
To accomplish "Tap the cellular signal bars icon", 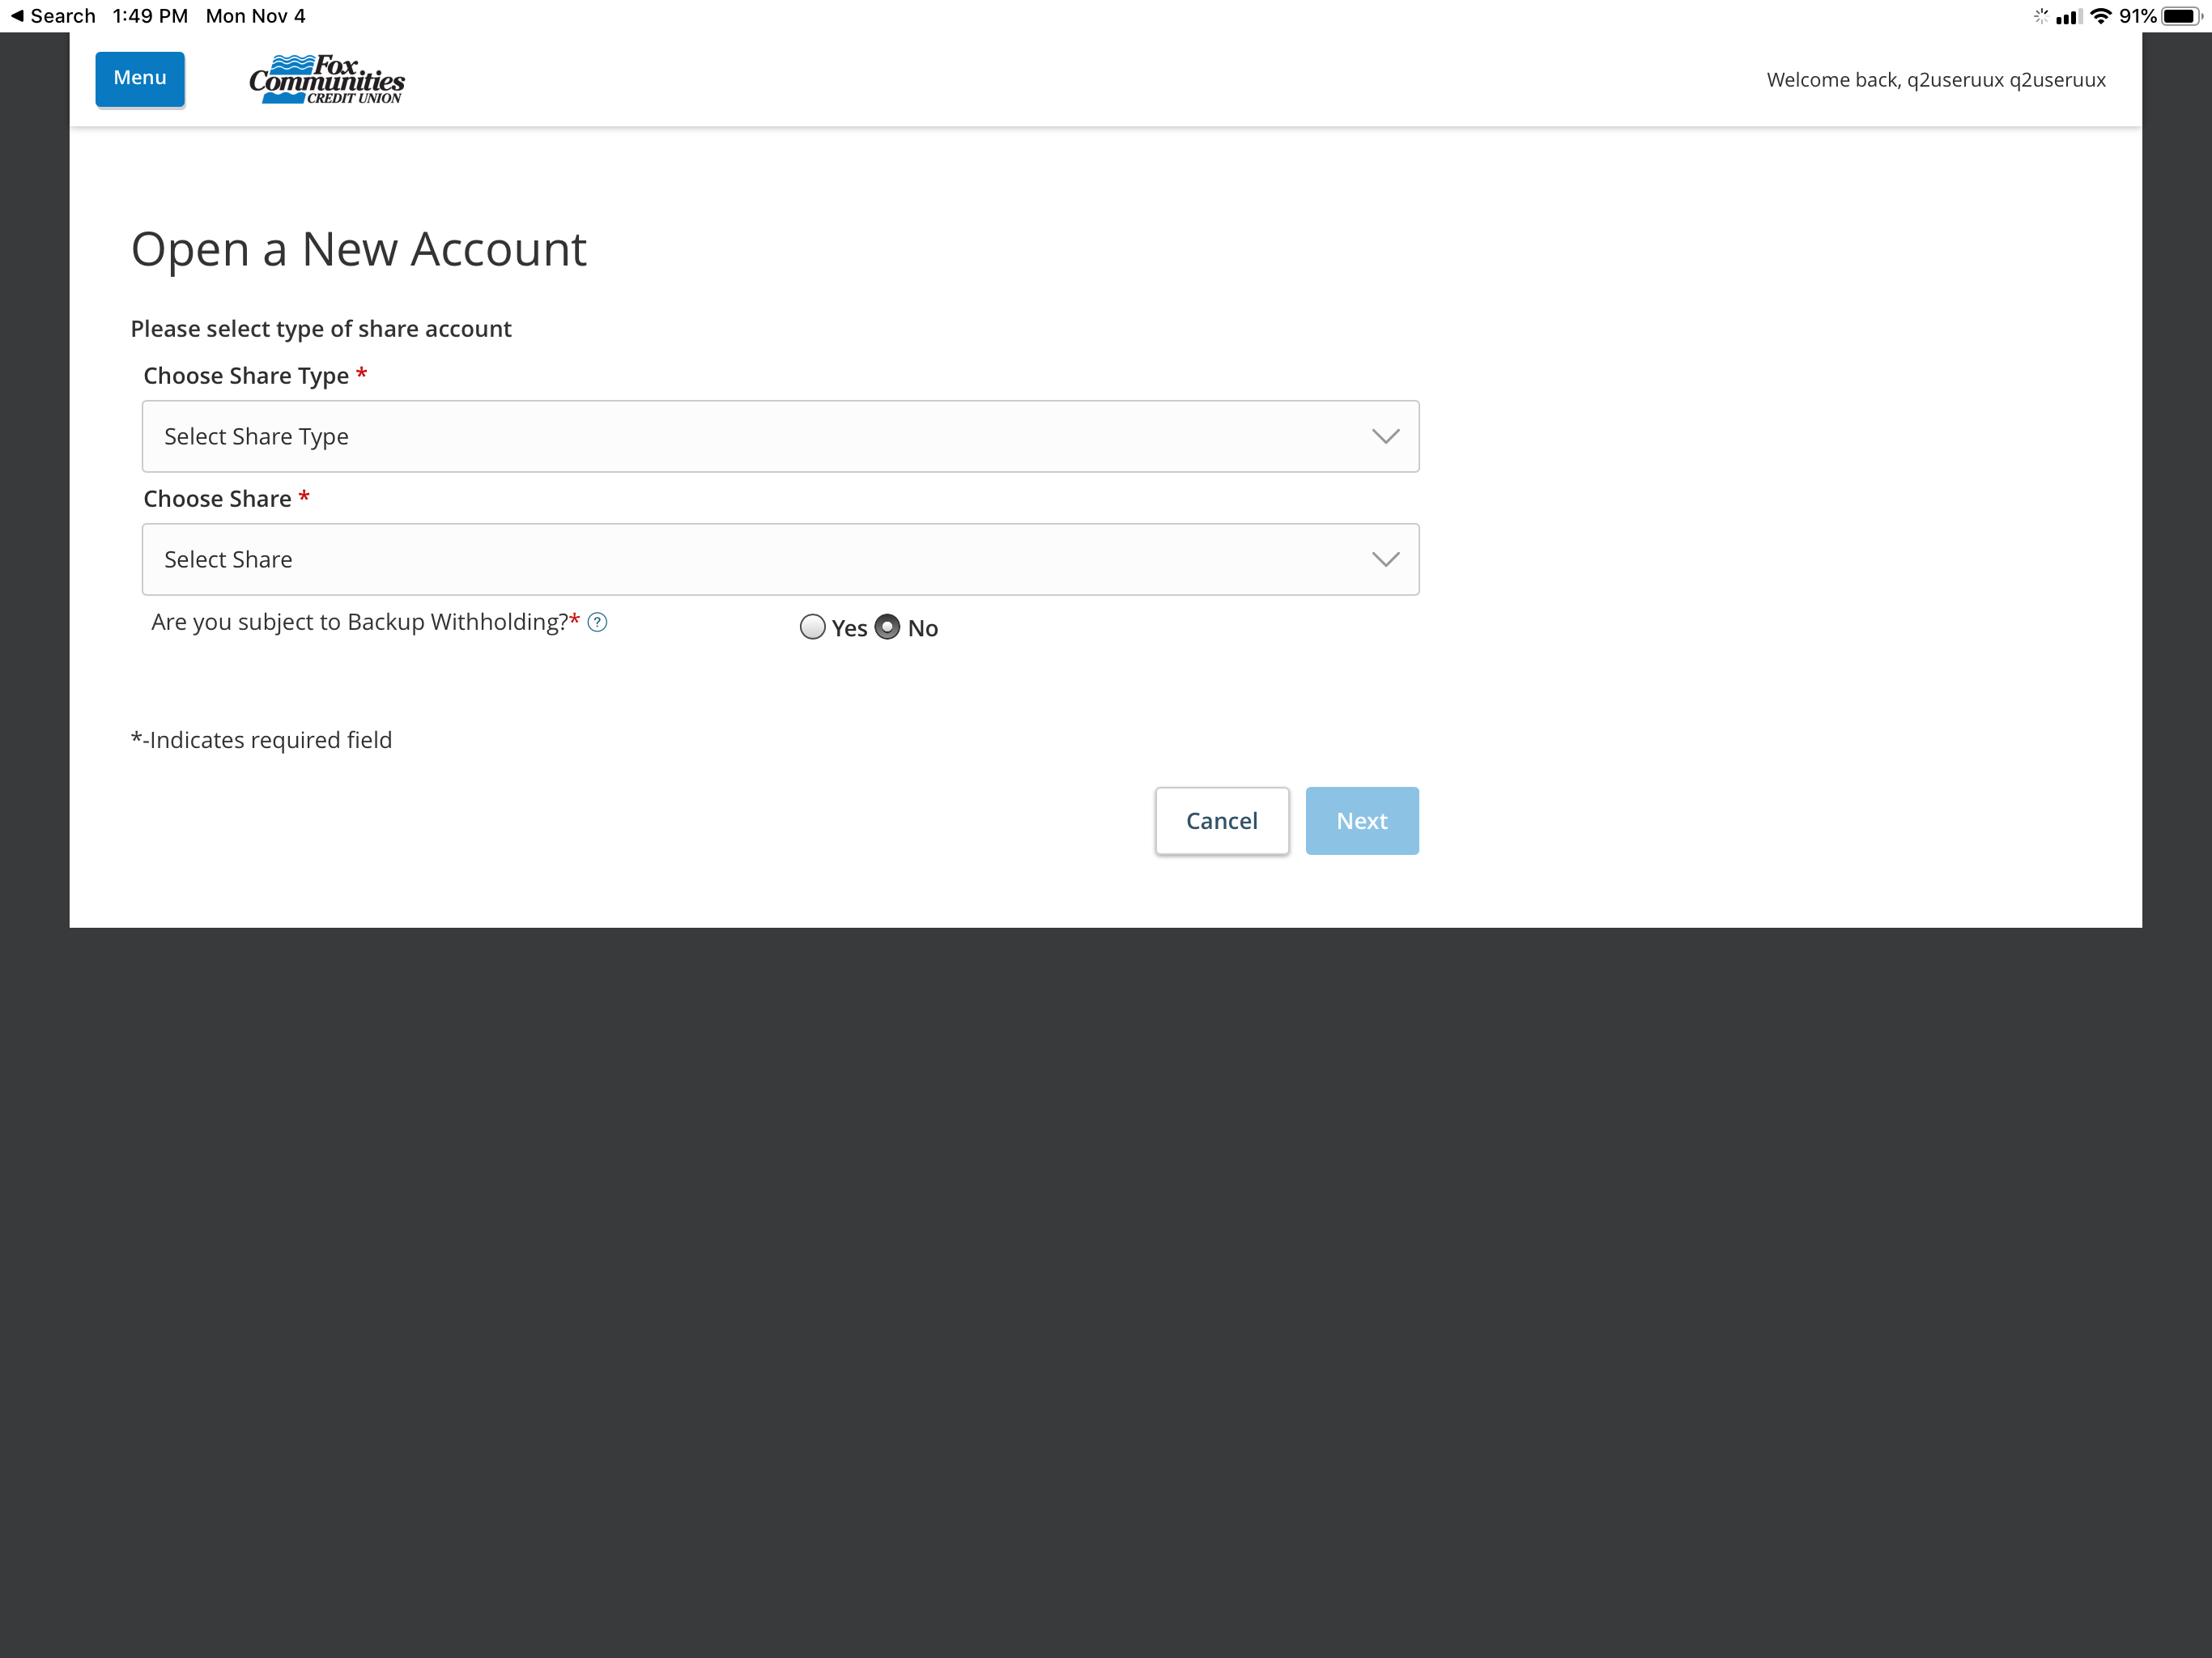I will point(2068,16).
